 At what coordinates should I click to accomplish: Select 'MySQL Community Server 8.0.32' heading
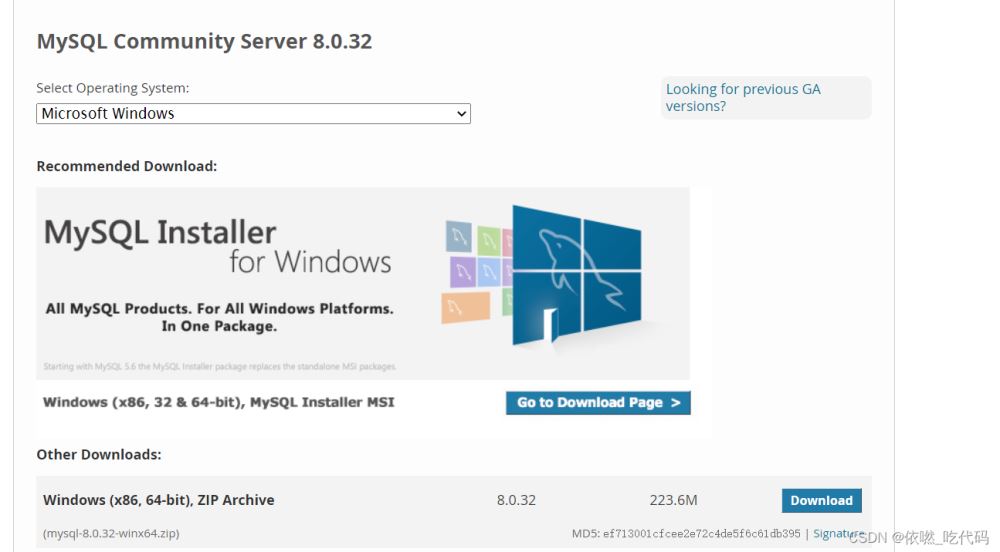(x=204, y=41)
